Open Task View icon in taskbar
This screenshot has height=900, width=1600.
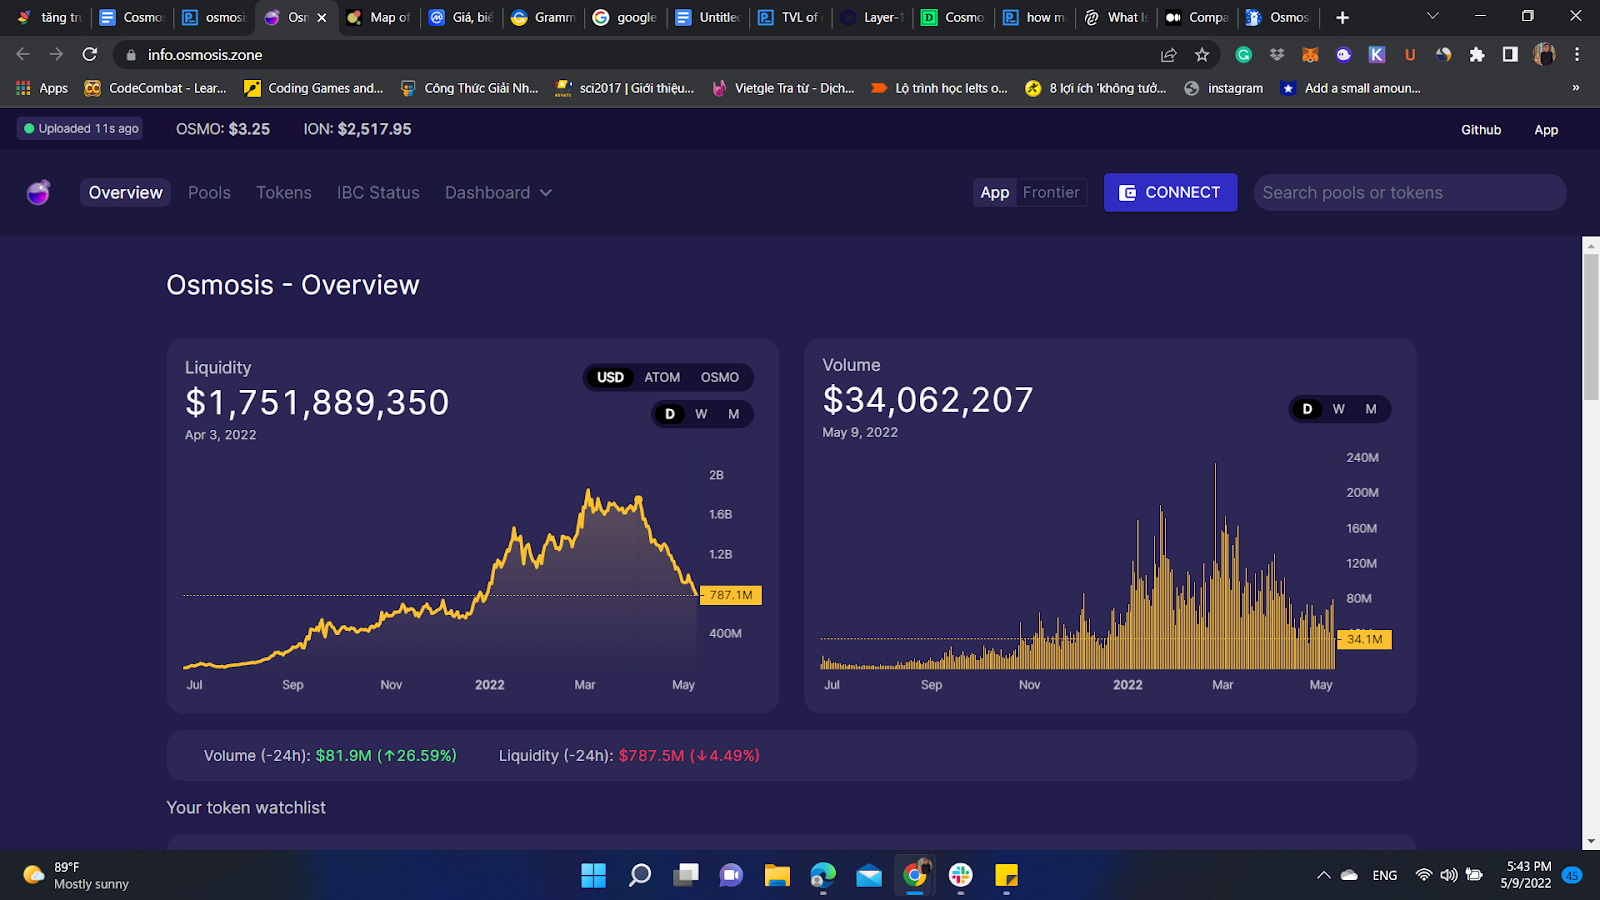(686, 875)
